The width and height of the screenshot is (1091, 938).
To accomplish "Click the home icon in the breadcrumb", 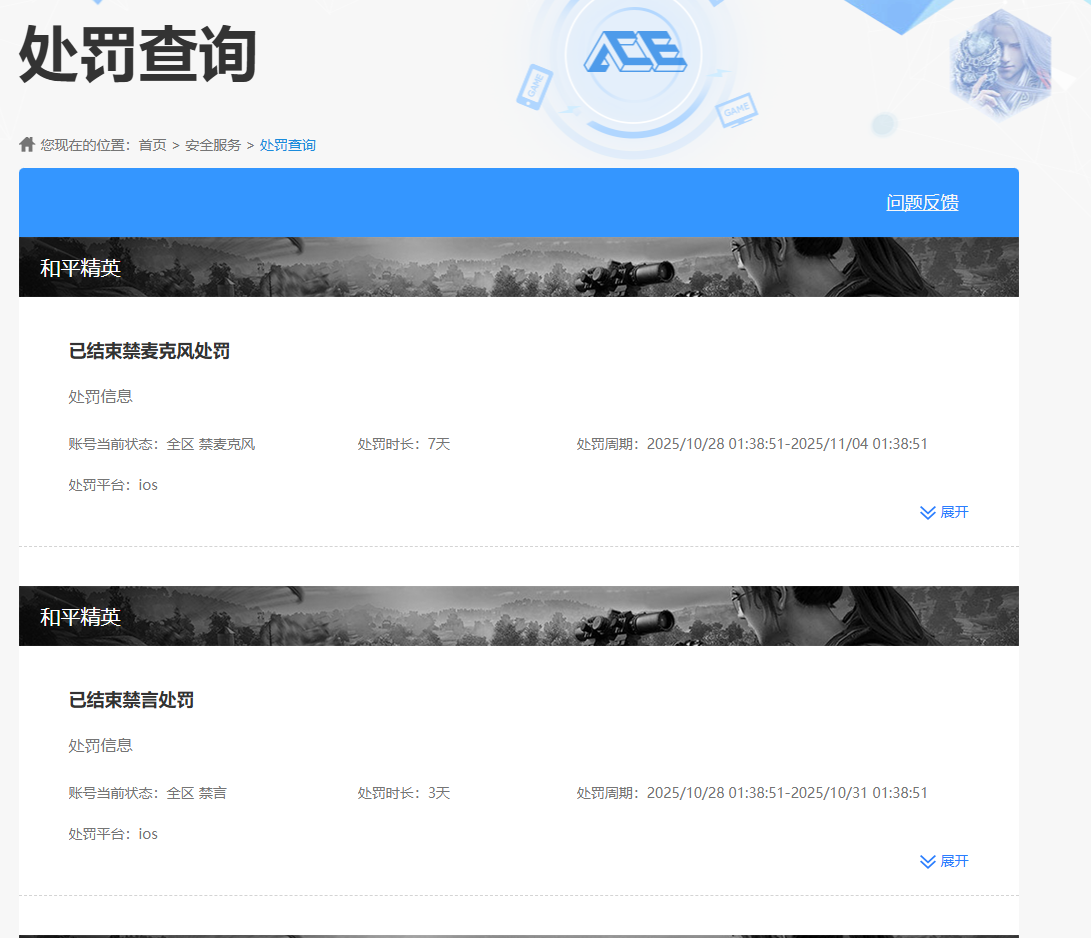I will [27, 145].
